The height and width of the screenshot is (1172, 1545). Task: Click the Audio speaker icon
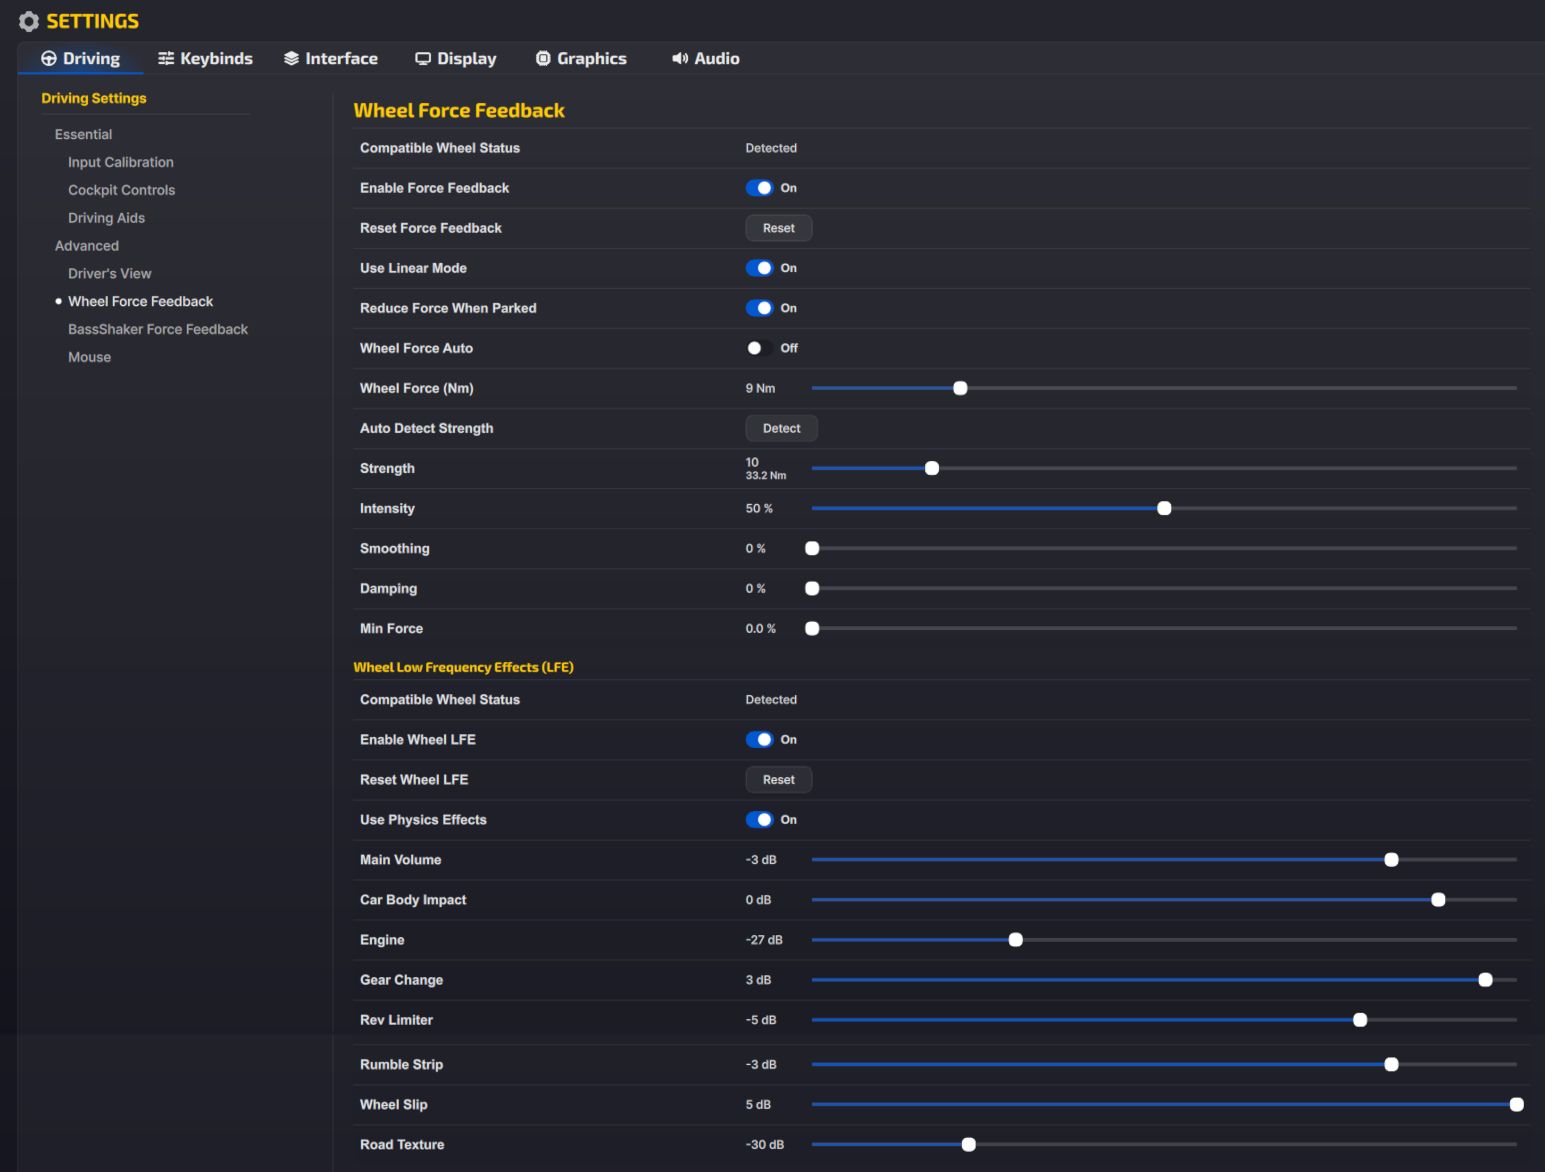pos(680,59)
